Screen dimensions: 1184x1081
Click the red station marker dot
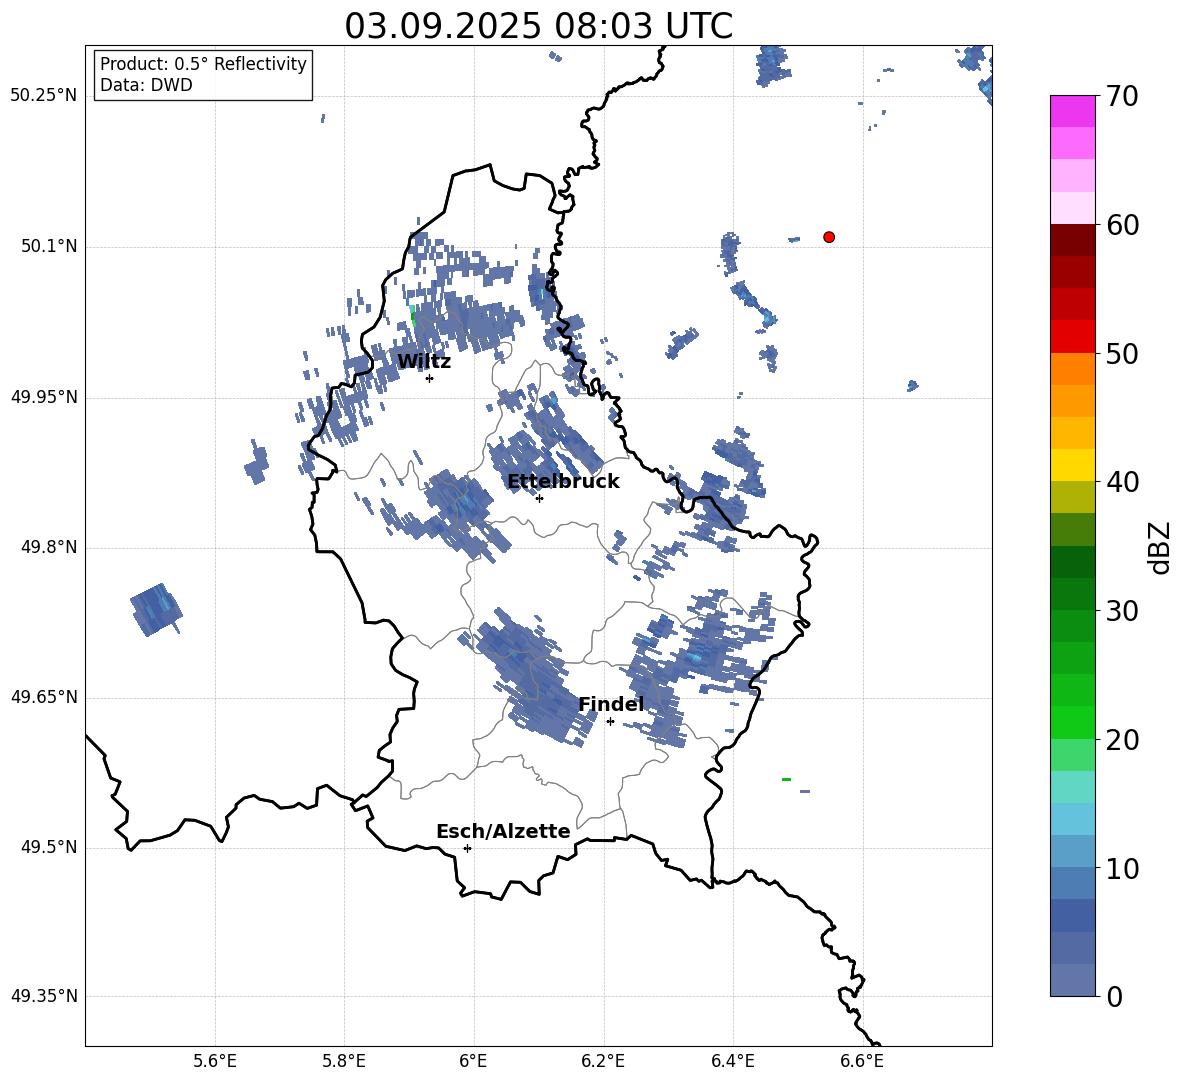pos(828,237)
